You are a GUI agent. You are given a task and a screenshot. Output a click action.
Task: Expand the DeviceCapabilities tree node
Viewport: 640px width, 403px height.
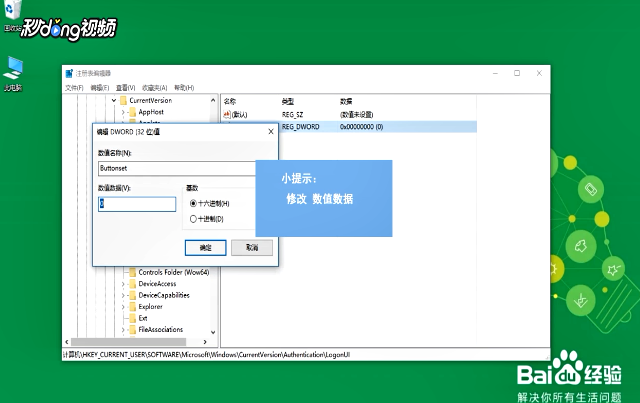(x=123, y=295)
